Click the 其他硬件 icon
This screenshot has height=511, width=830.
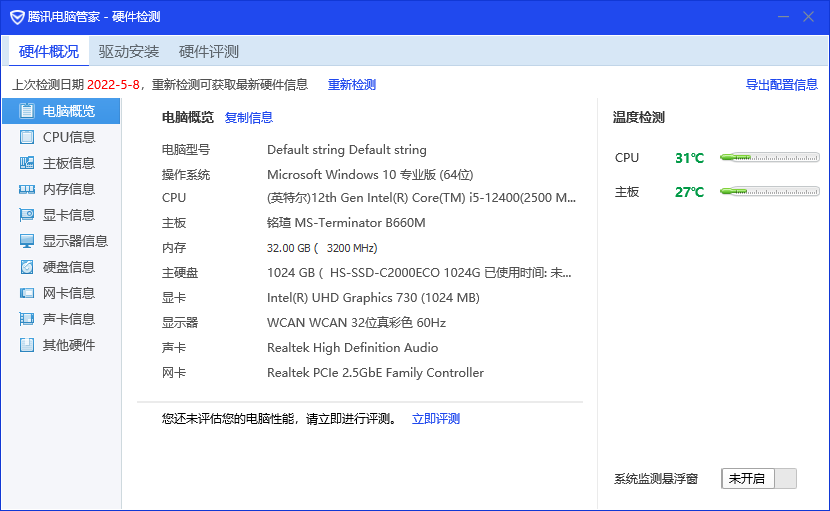(x=26, y=345)
